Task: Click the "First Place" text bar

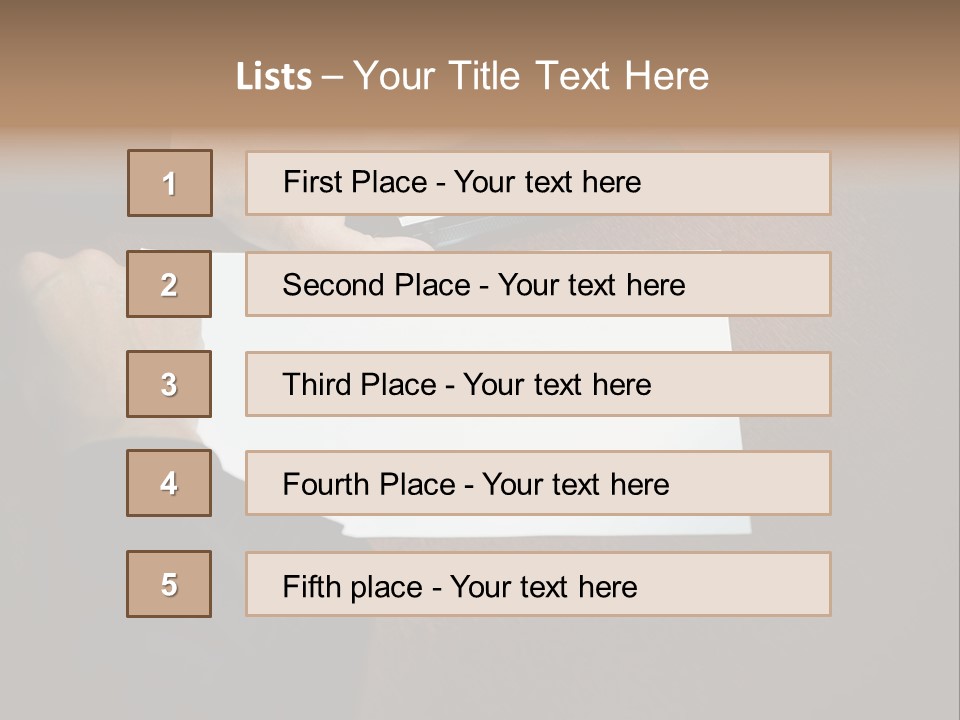Action: pyautogui.click(x=538, y=183)
